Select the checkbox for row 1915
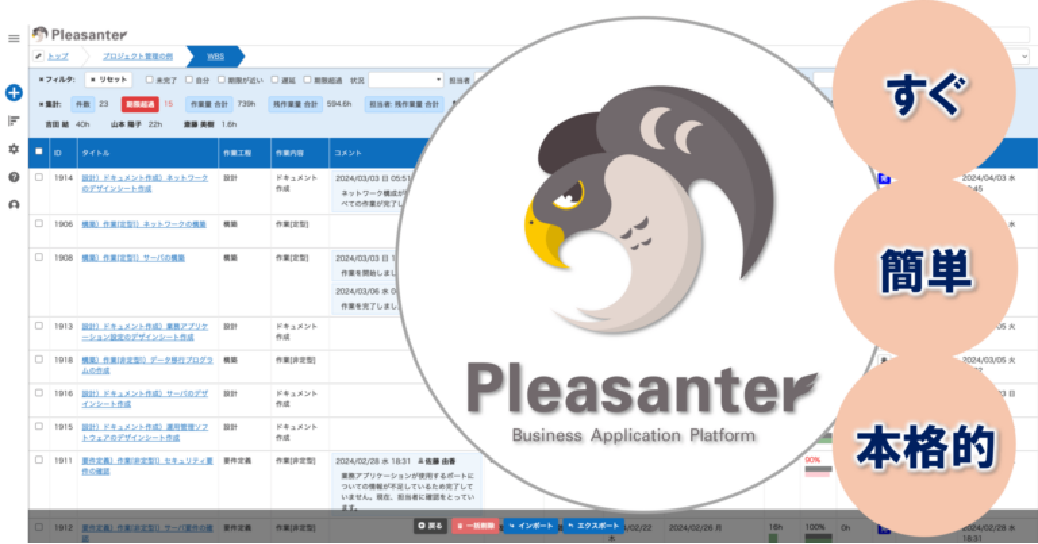Image resolution: width=1038 pixels, height=544 pixels. (x=38, y=427)
